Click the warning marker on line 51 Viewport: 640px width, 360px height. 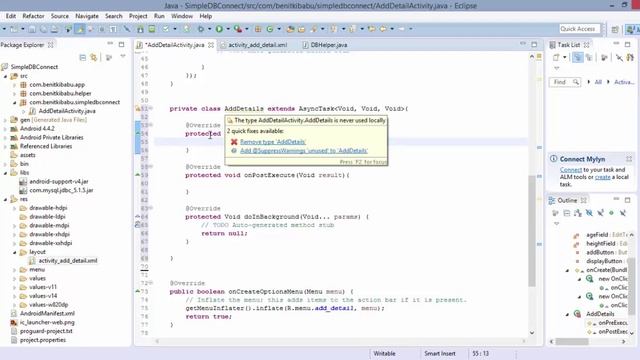click(138, 109)
